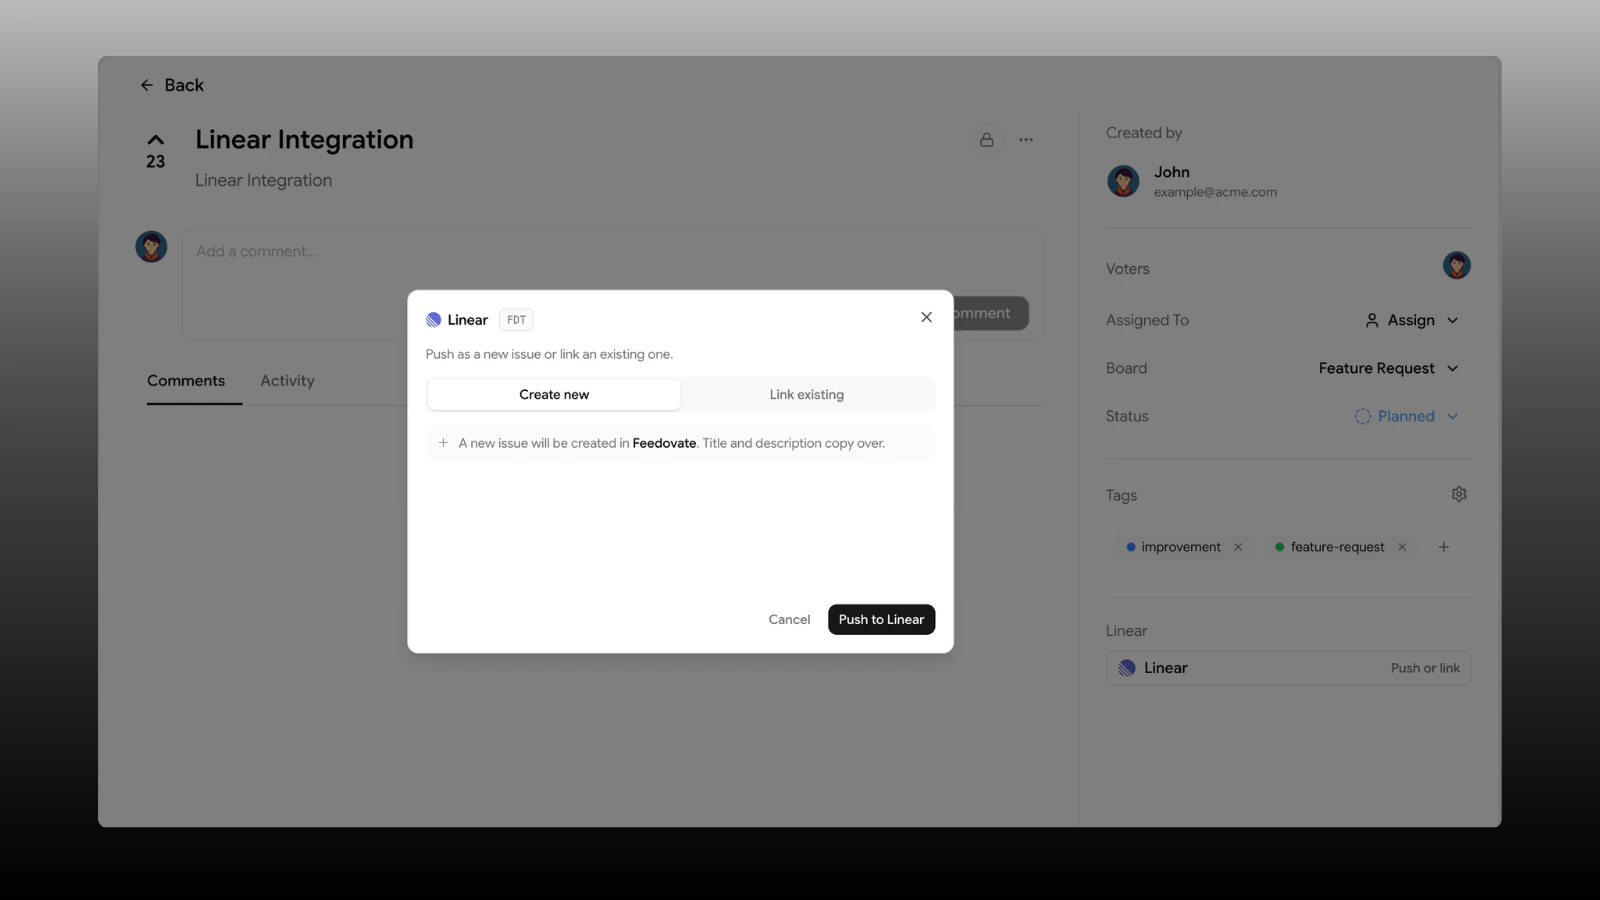This screenshot has height=900, width=1600.
Task: Click the Linear logo in dialog header
Action: 434,320
